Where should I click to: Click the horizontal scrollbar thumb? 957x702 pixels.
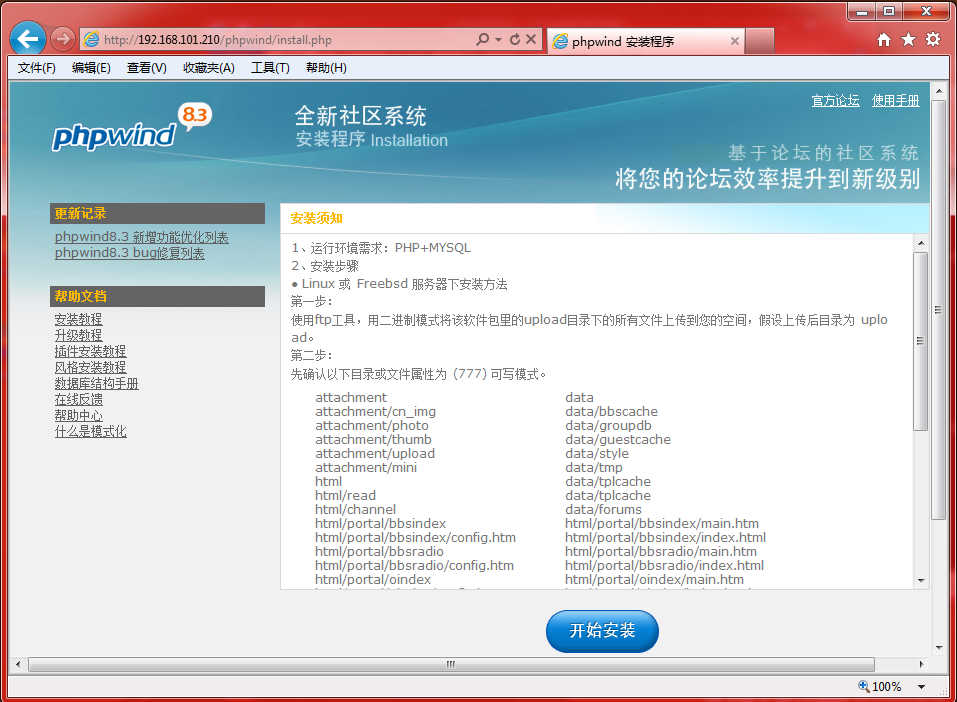click(x=451, y=664)
